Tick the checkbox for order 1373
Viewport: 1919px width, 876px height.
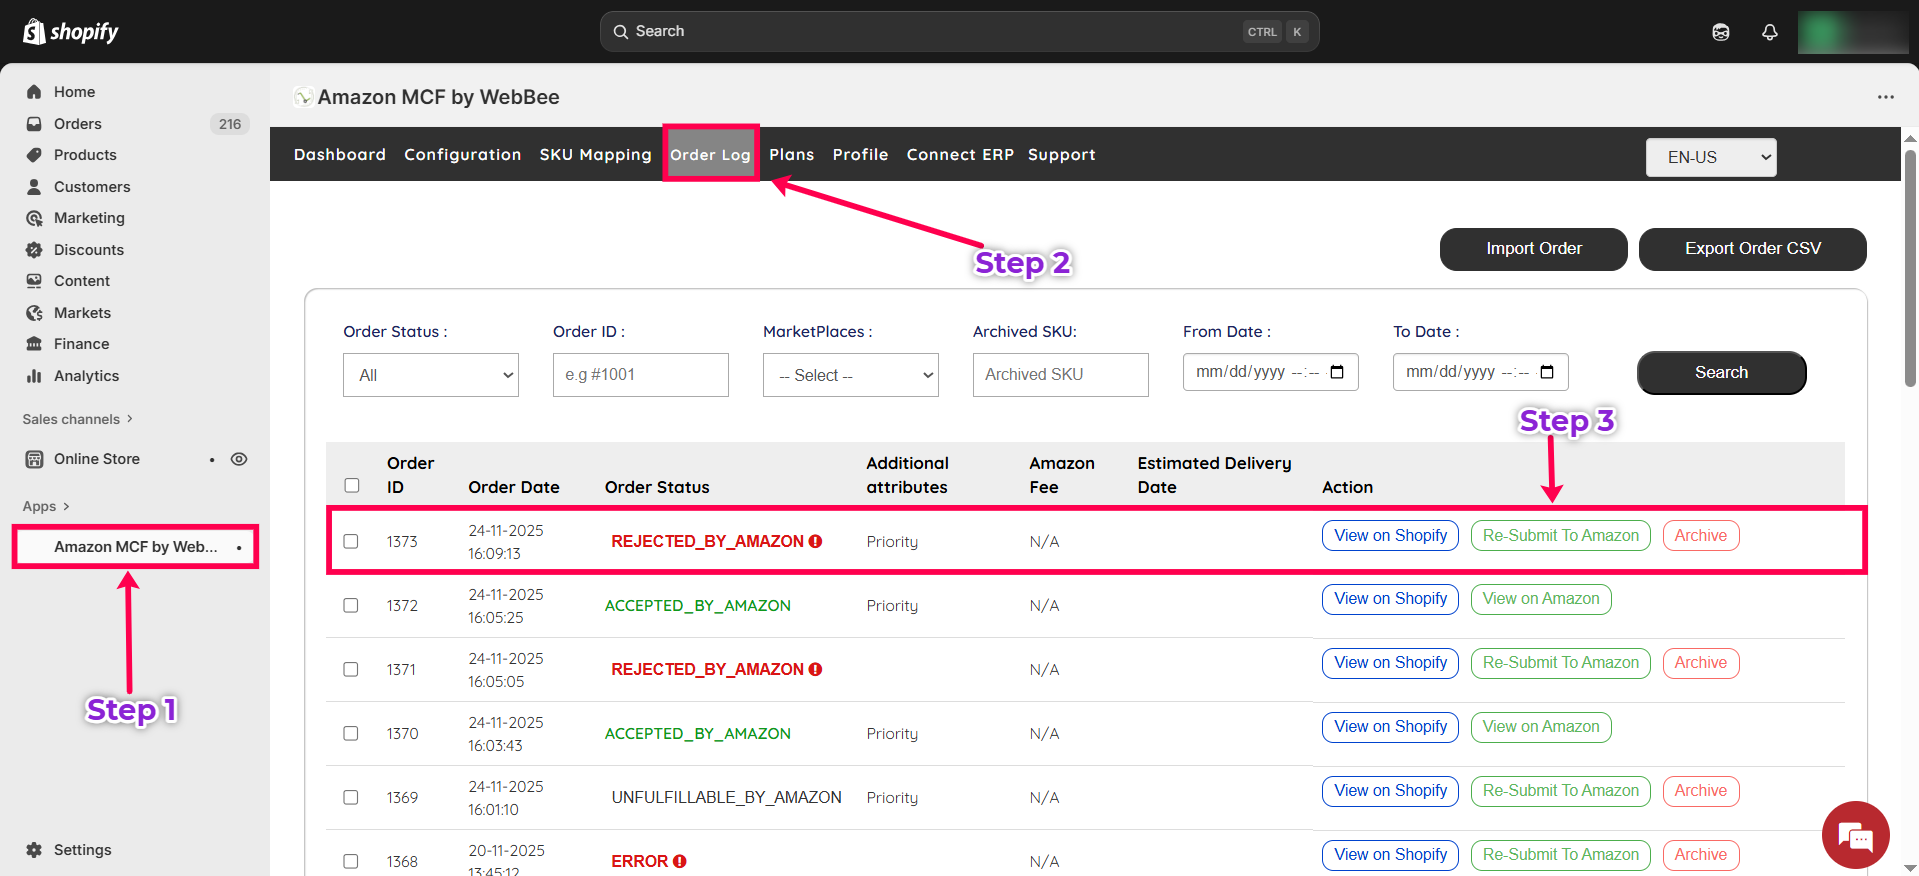[x=351, y=541]
